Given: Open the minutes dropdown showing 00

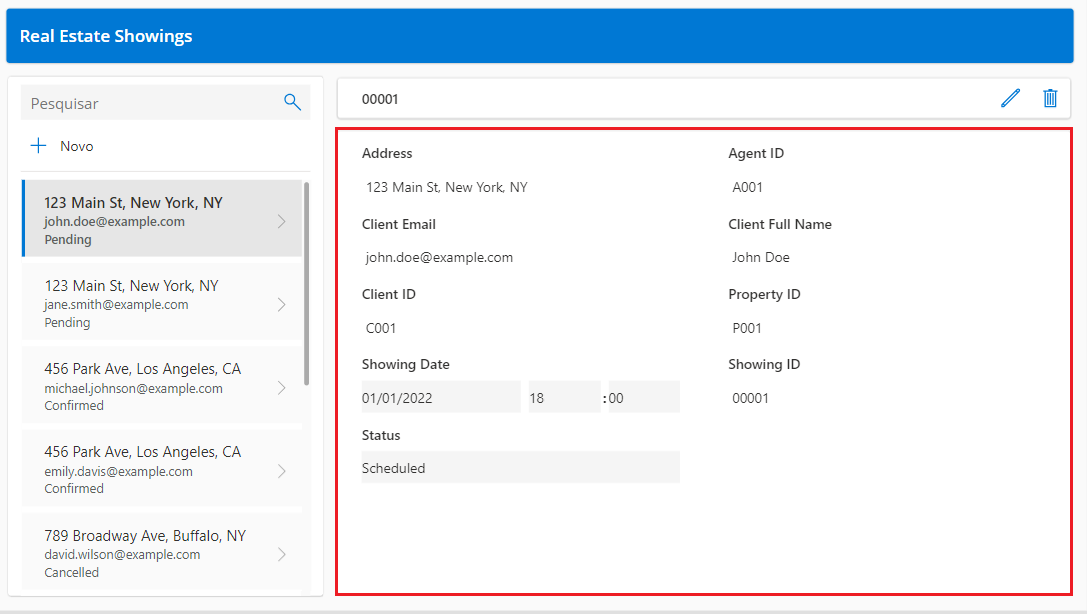Looking at the screenshot, I should (x=644, y=397).
